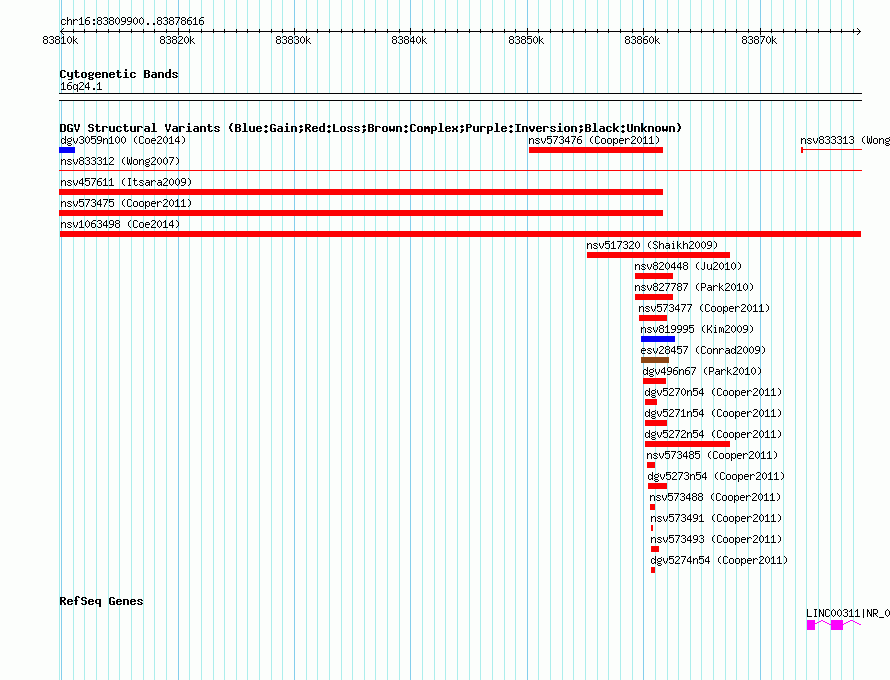Click the 83820k ruler position
Screen dimensions: 890x680
tap(177, 40)
